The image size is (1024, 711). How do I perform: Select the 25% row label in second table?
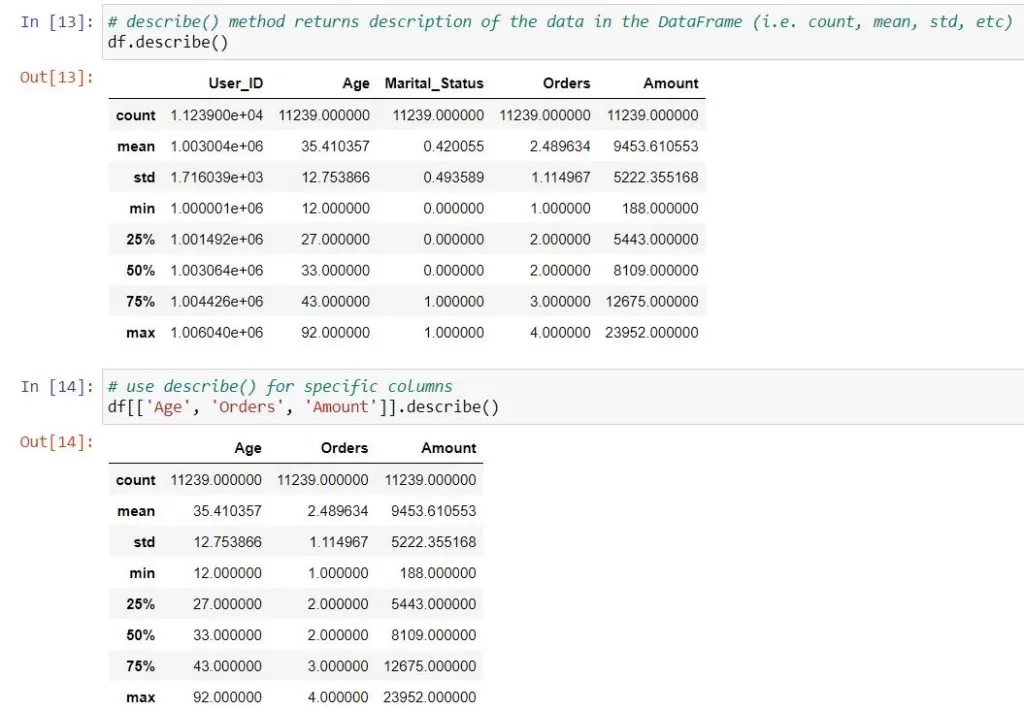coord(140,605)
